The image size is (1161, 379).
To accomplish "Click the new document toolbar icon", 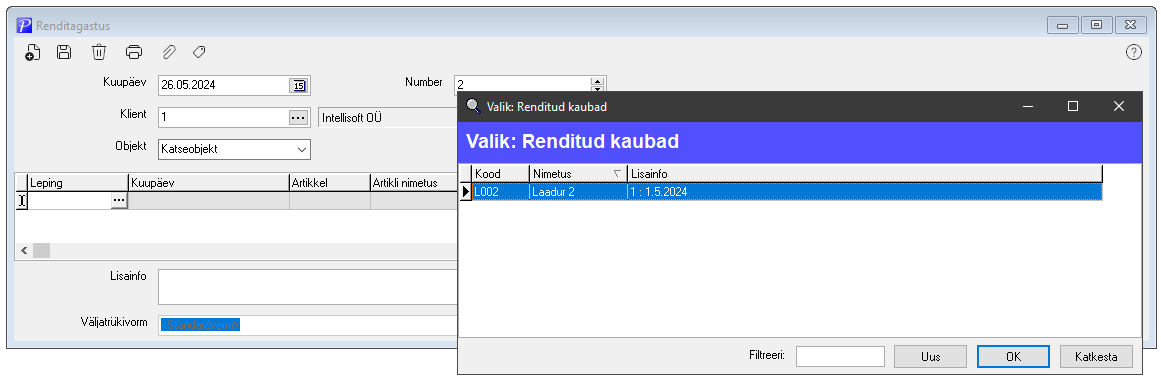I will coord(32,53).
